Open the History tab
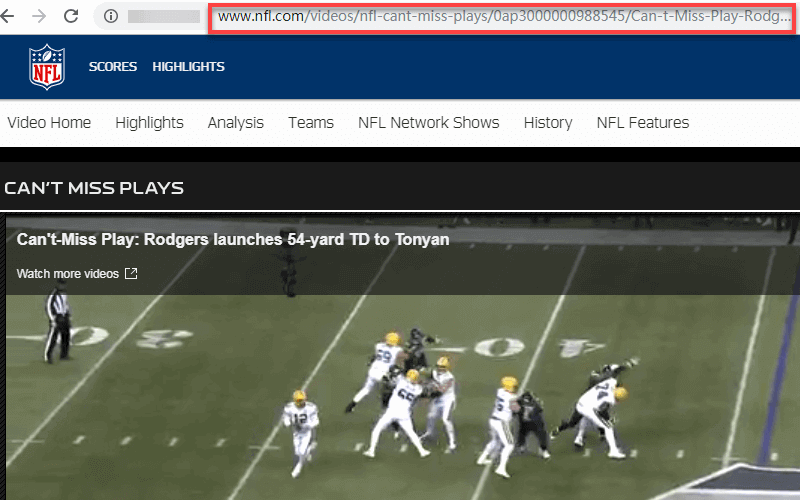This screenshot has width=800, height=500. [x=548, y=123]
